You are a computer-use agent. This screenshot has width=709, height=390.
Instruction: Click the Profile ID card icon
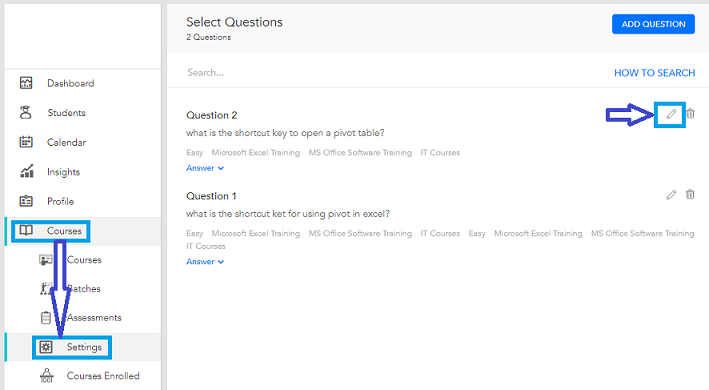tap(26, 201)
